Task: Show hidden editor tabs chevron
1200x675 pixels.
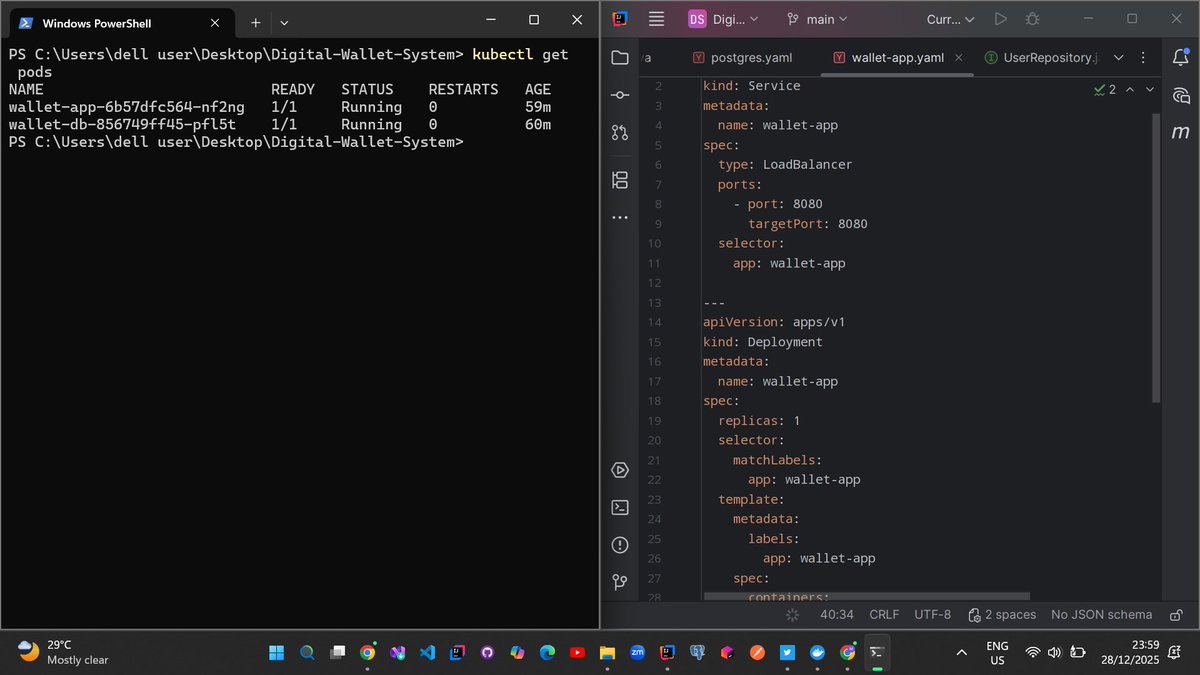Action: click(x=1118, y=58)
